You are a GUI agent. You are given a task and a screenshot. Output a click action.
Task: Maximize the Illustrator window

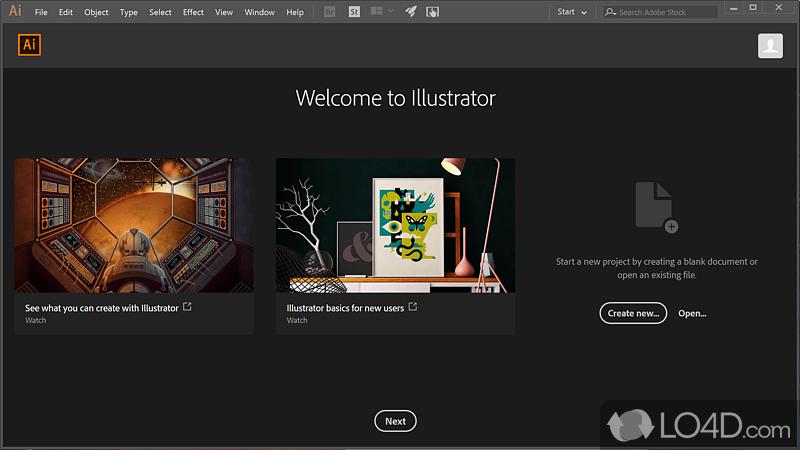tap(753, 8)
